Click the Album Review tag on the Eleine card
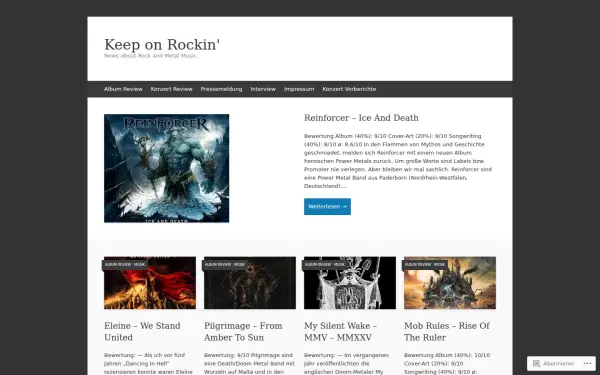Screen dimensions: 600x375 pyautogui.click(x=117, y=264)
